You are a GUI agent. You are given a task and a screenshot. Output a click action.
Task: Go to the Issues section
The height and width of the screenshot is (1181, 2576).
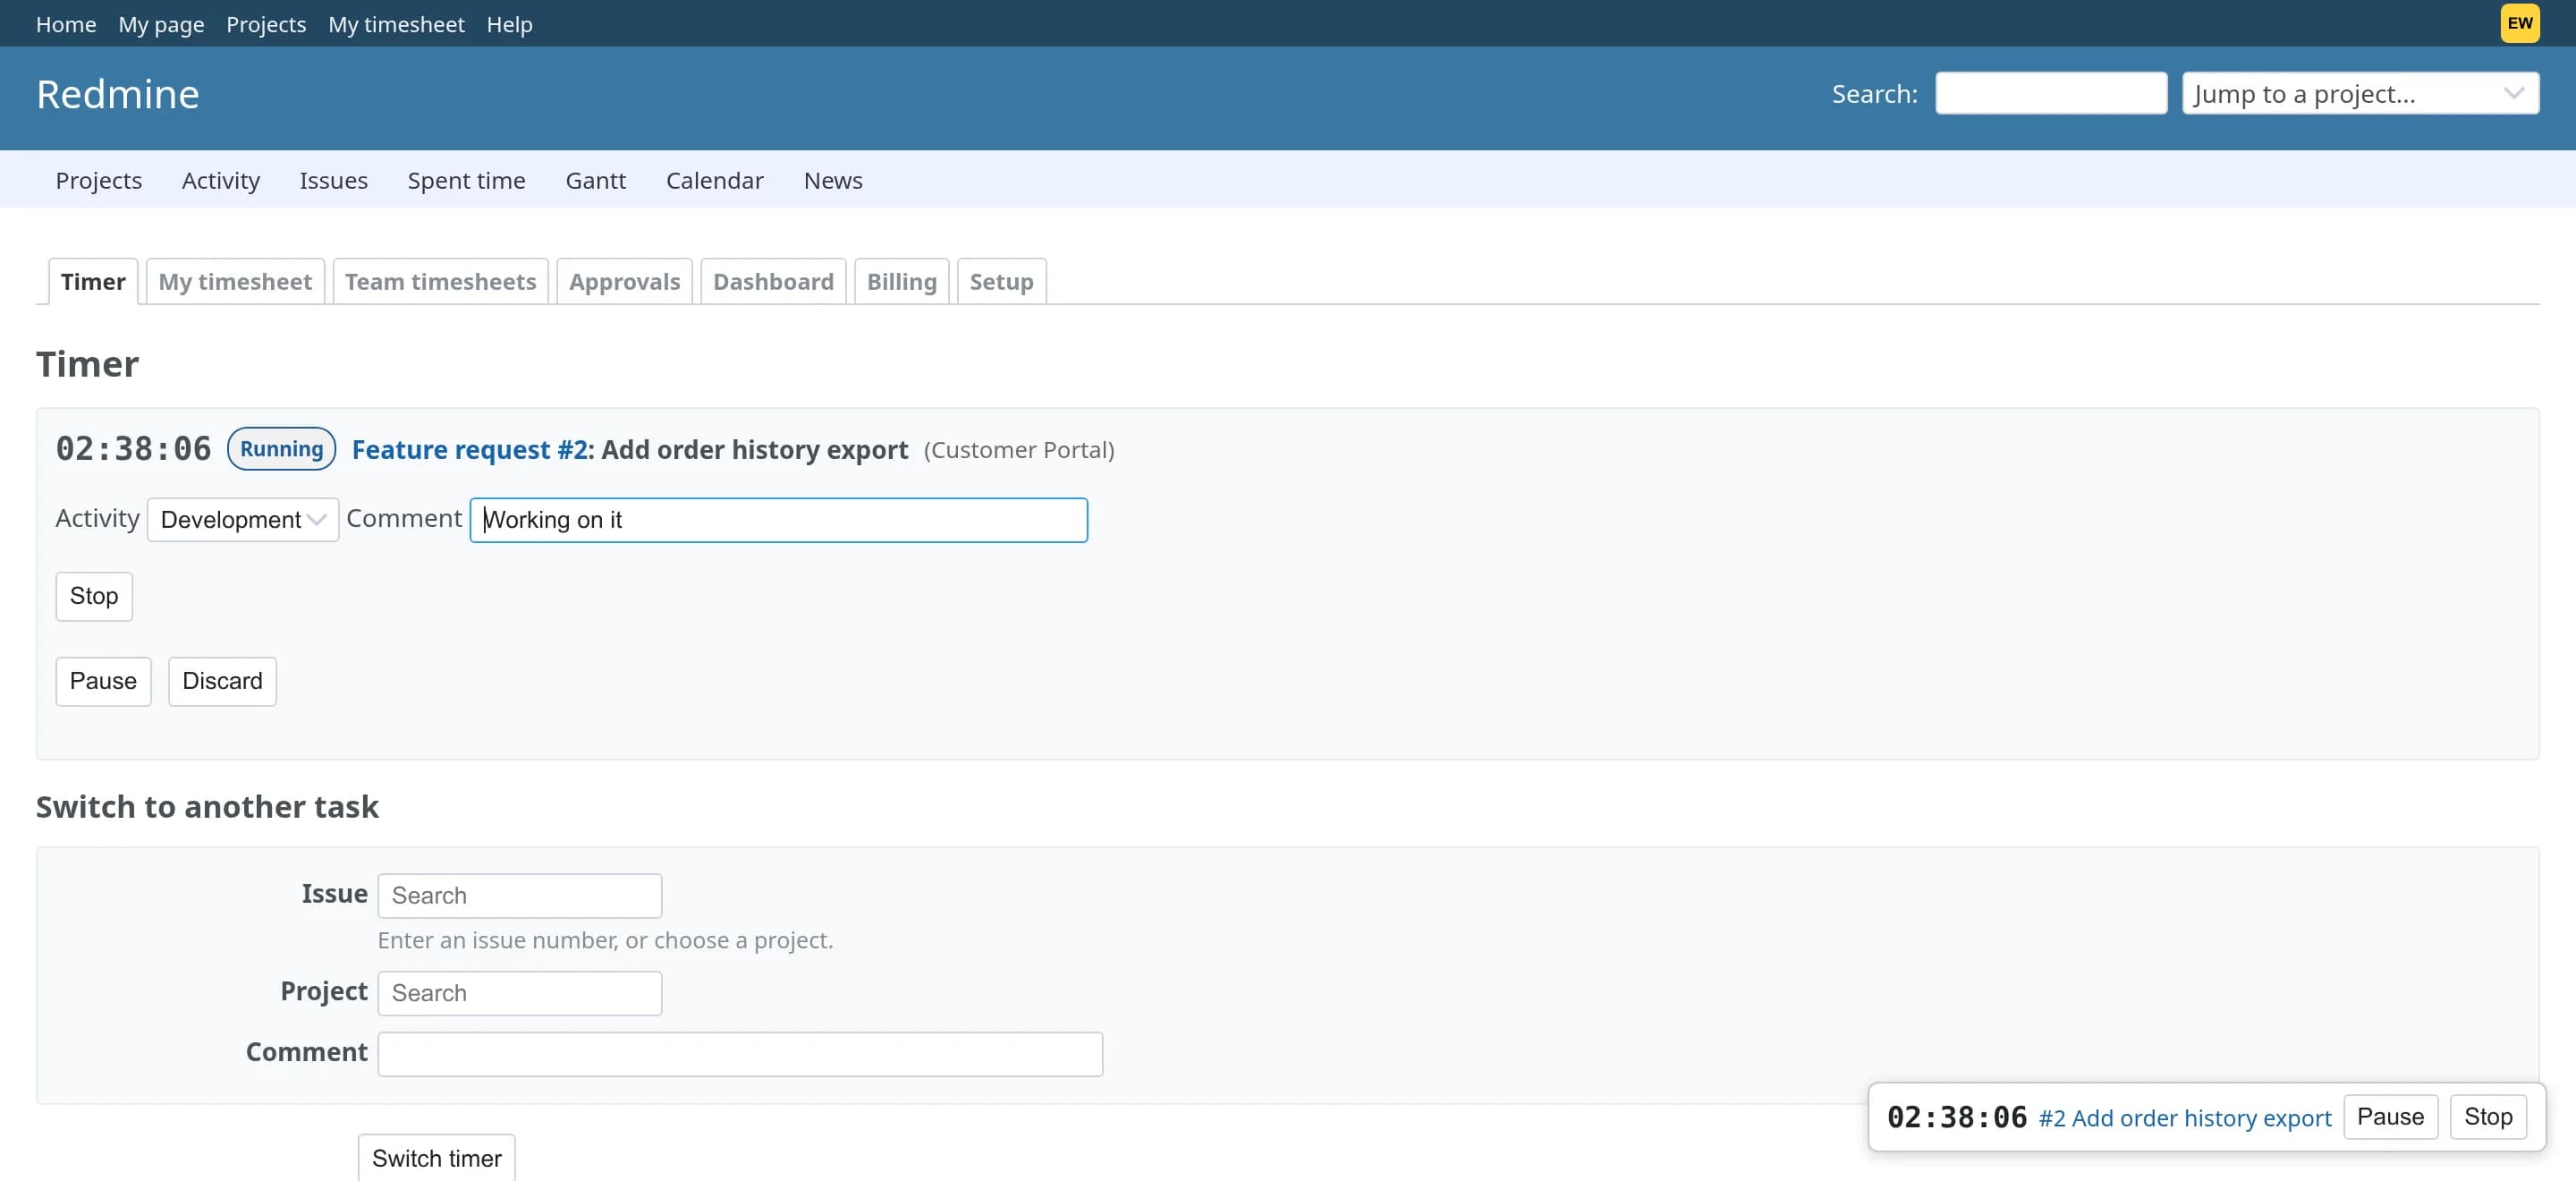(334, 180)
